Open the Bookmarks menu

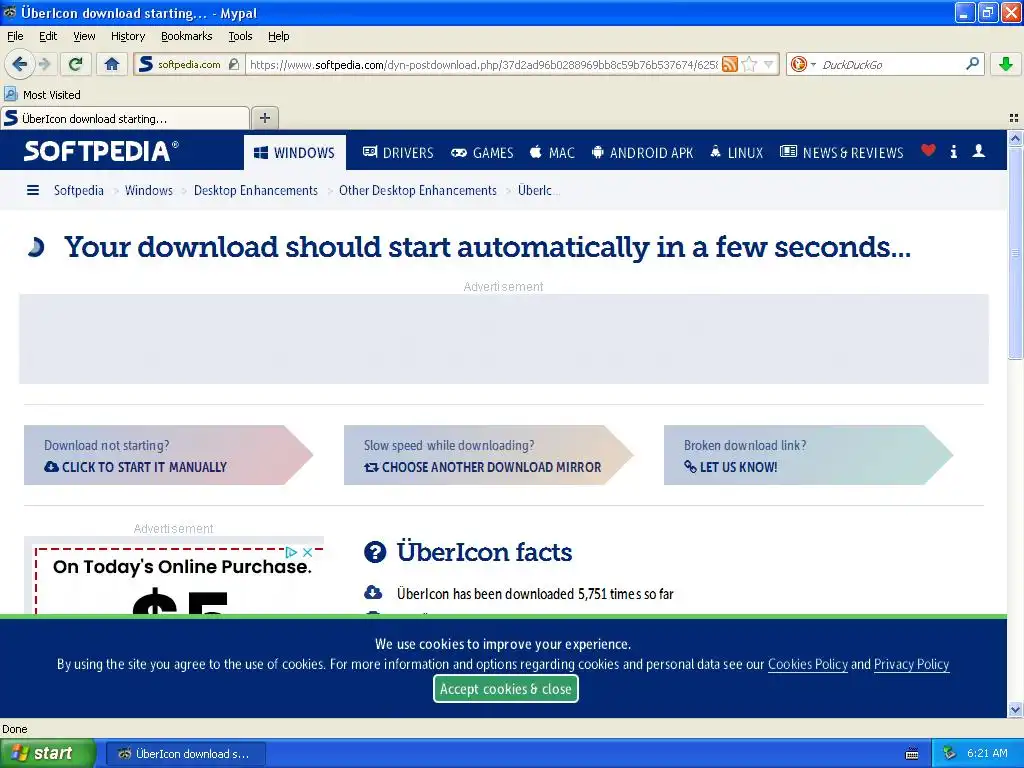pyautogui.click(x=186, y=36)
